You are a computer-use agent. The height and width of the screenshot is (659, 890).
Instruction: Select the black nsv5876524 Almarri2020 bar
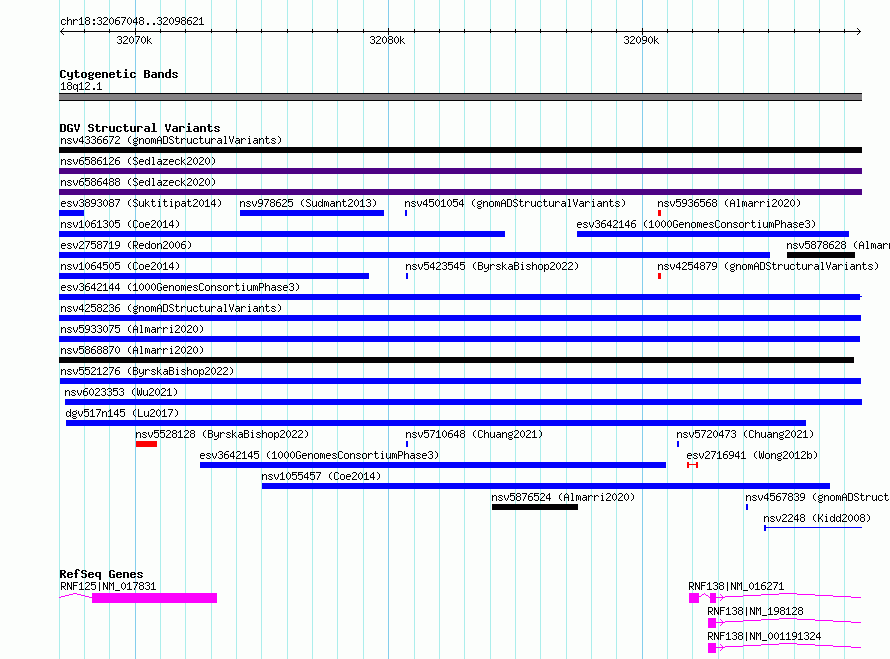535,507
